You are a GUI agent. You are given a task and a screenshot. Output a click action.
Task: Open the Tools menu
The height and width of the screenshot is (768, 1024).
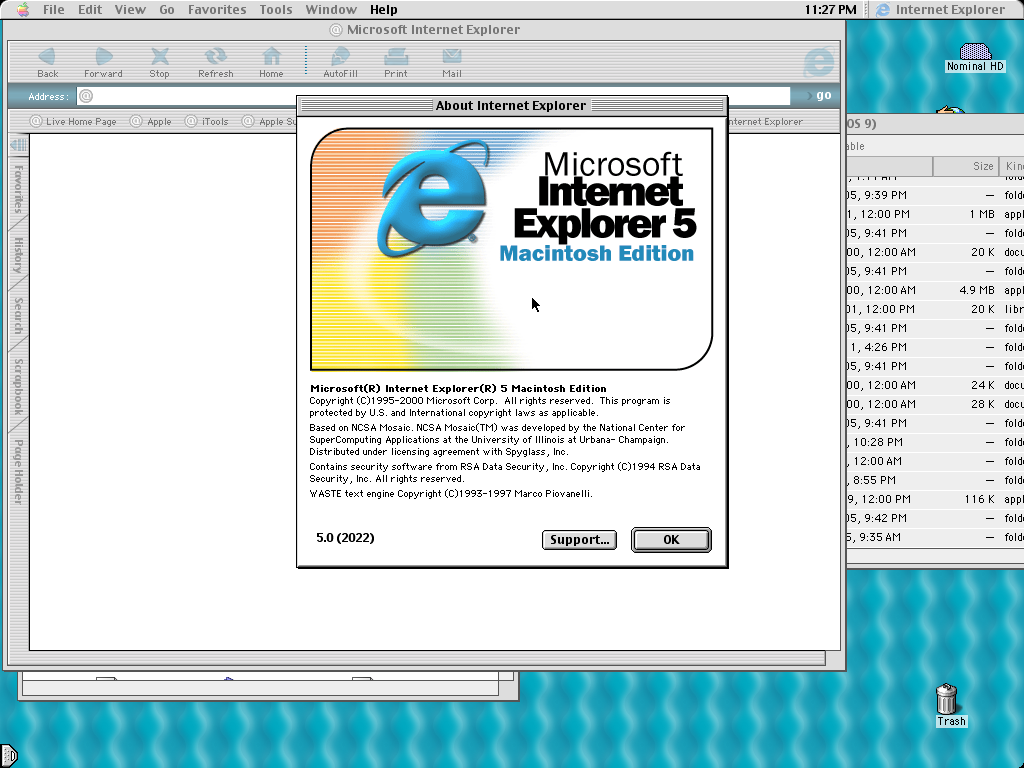276,10
